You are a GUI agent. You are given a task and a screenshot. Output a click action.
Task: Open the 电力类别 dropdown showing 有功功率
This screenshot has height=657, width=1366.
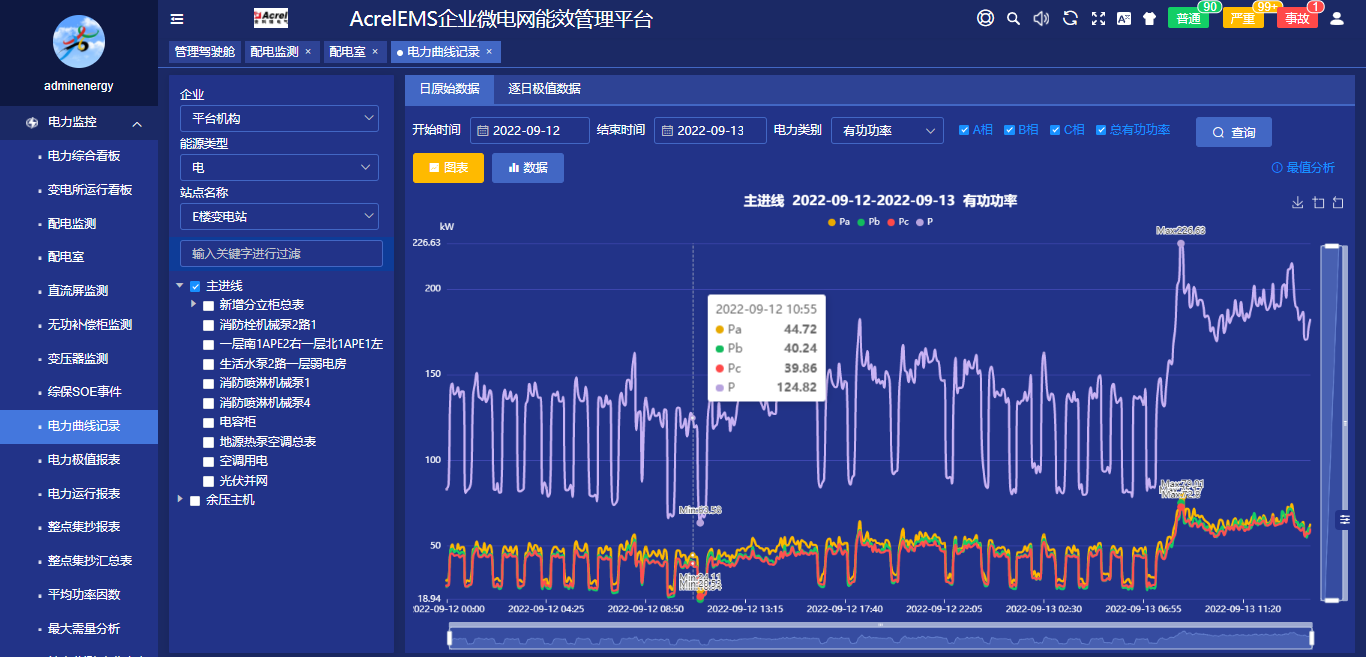887,130
